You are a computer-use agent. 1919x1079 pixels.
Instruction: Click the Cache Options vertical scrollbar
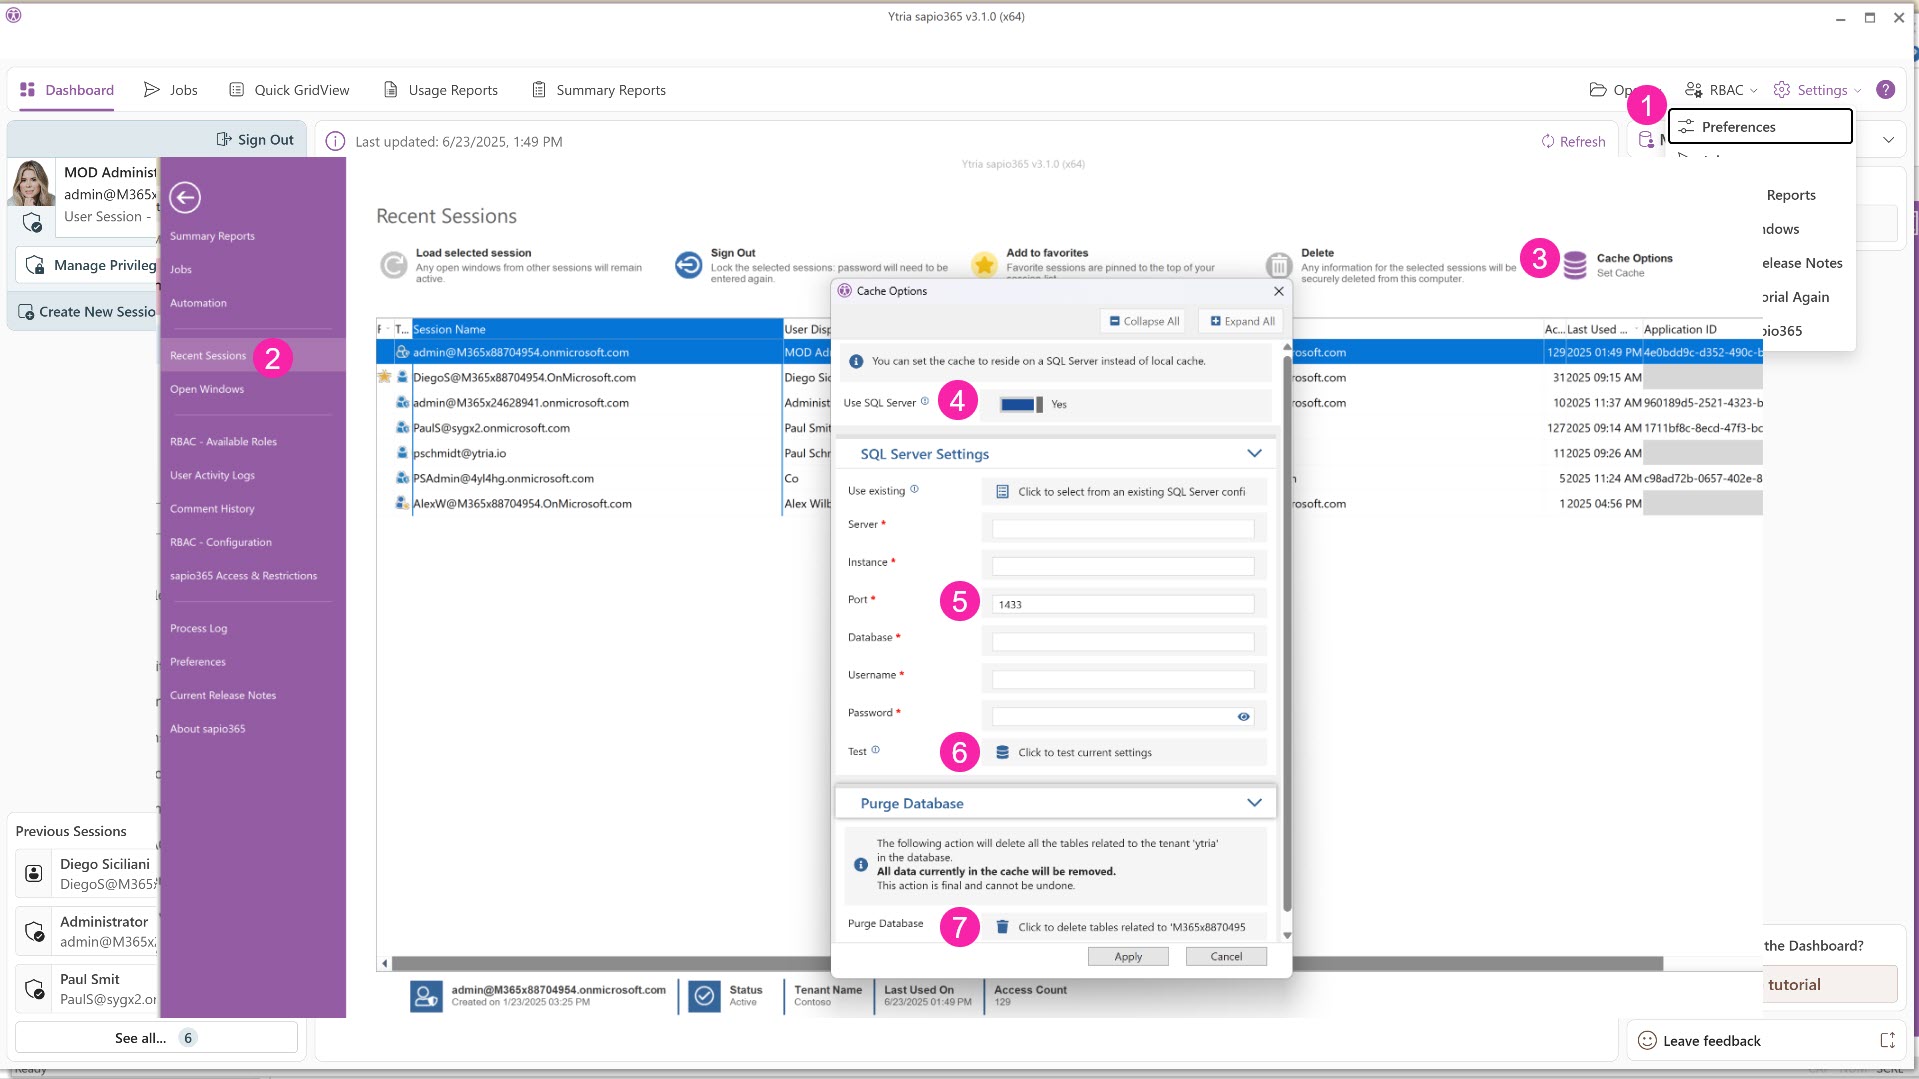click(1286, 640)
